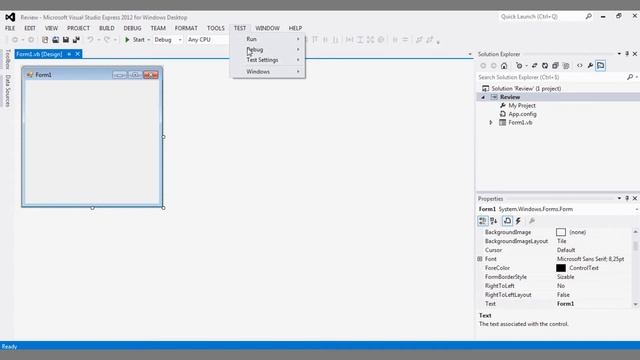Click the Refresh icon in Solution Explorer
The width and height of the screenshot is (640, 360).
pyautogui.click(x=545, y=66)
